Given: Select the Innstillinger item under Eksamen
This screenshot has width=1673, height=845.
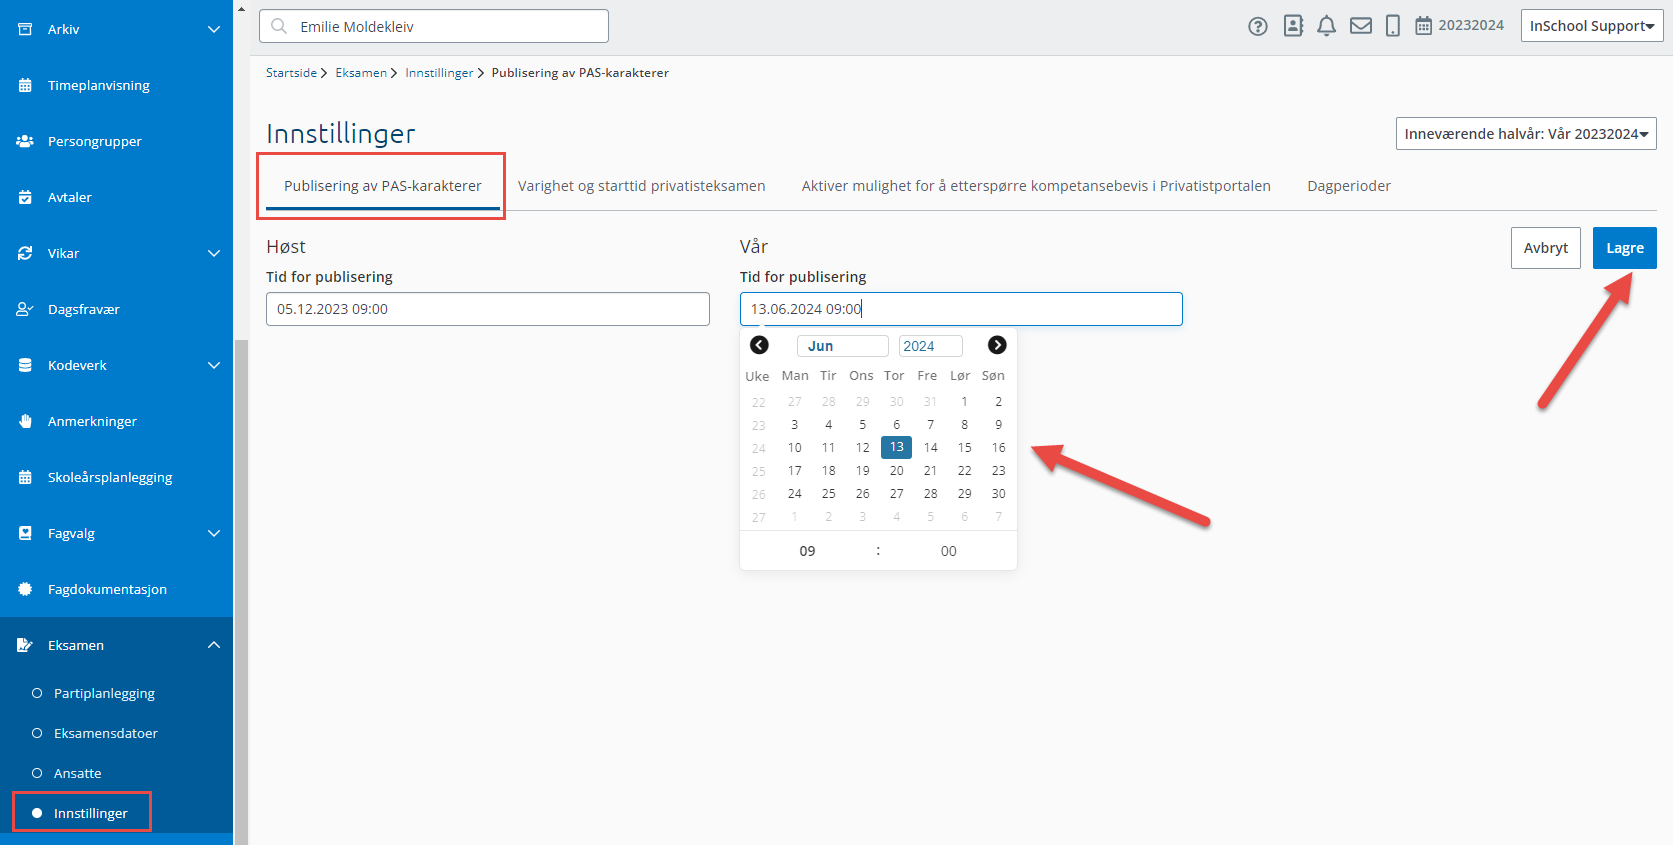Looking at the screenshot, I should (90, 813).
